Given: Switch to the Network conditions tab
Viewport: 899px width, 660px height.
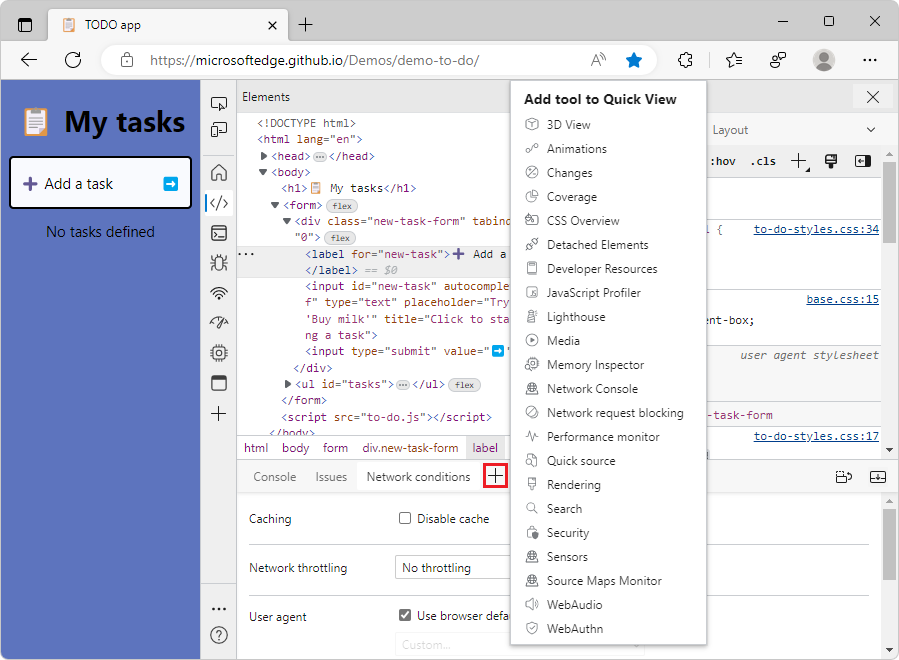Looking at the screenshot, I should [x=418, y=477].
